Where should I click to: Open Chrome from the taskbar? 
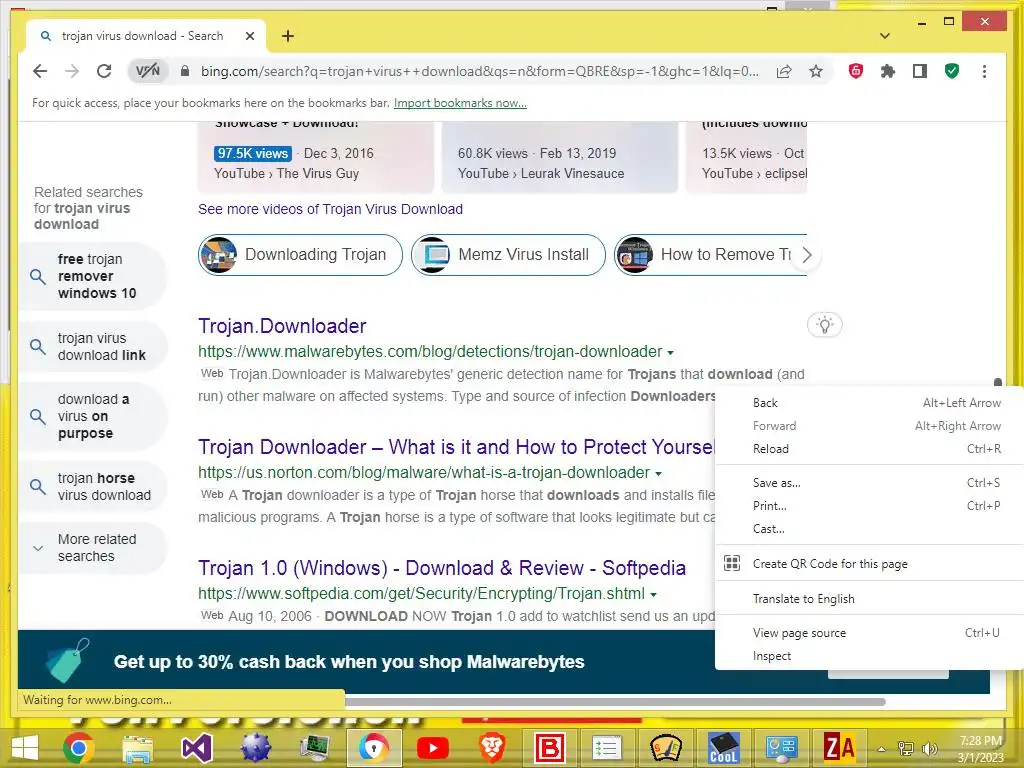pyautogui.click(x=78, y=748)
